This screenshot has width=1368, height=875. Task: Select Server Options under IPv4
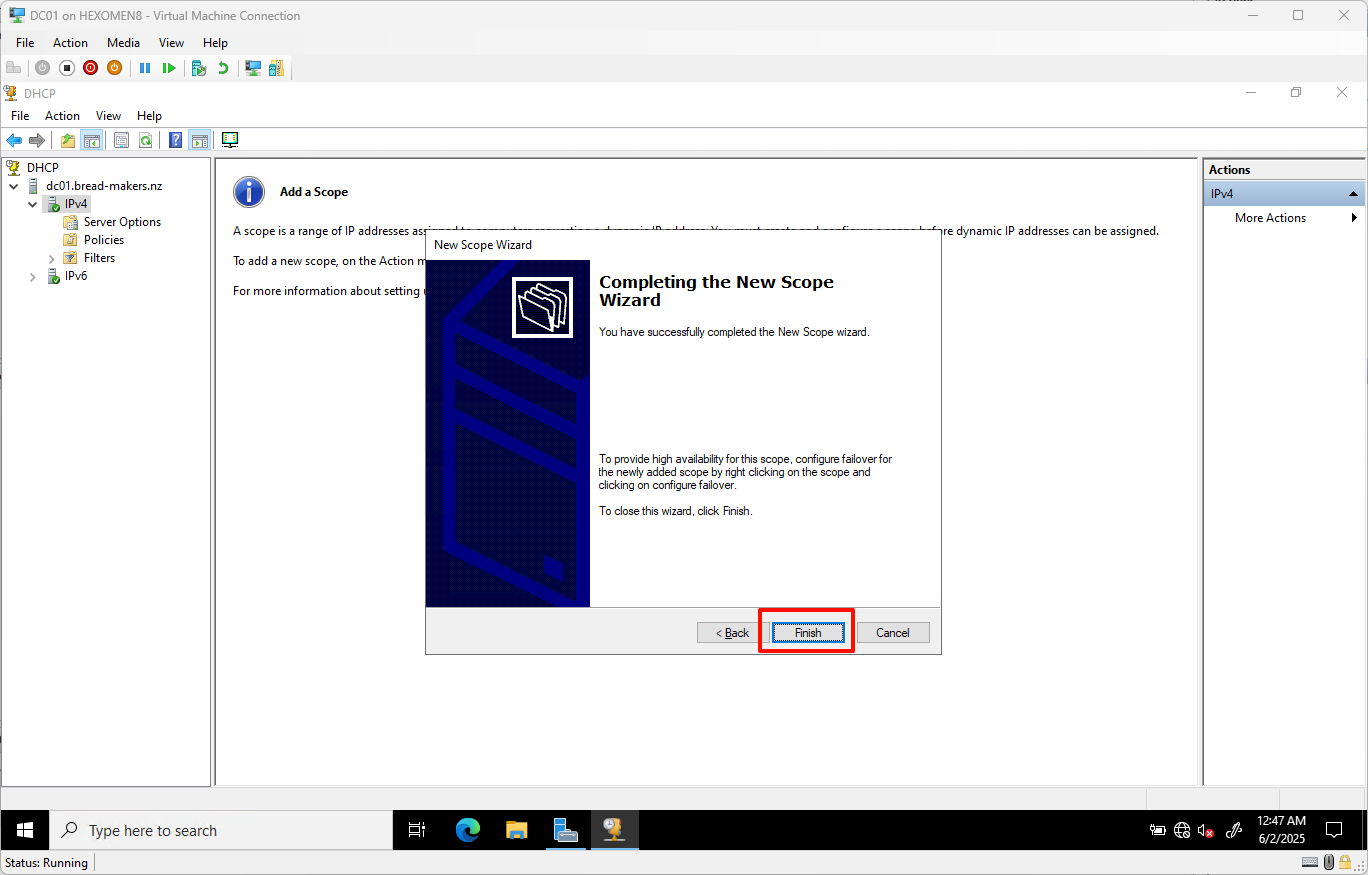point(122,221)
